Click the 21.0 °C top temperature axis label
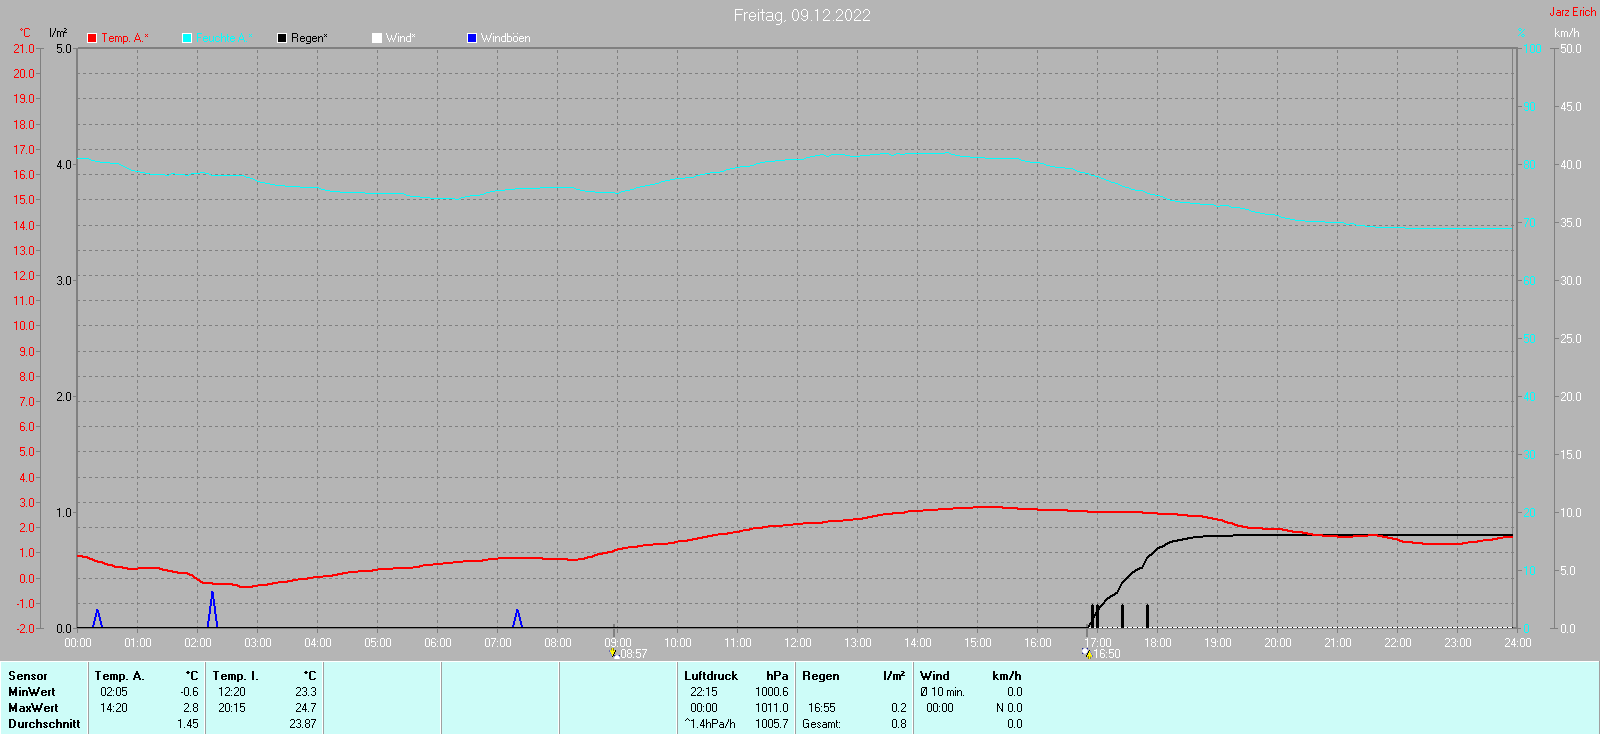The width and height of the screenshot is (1600, 734). 24,48
